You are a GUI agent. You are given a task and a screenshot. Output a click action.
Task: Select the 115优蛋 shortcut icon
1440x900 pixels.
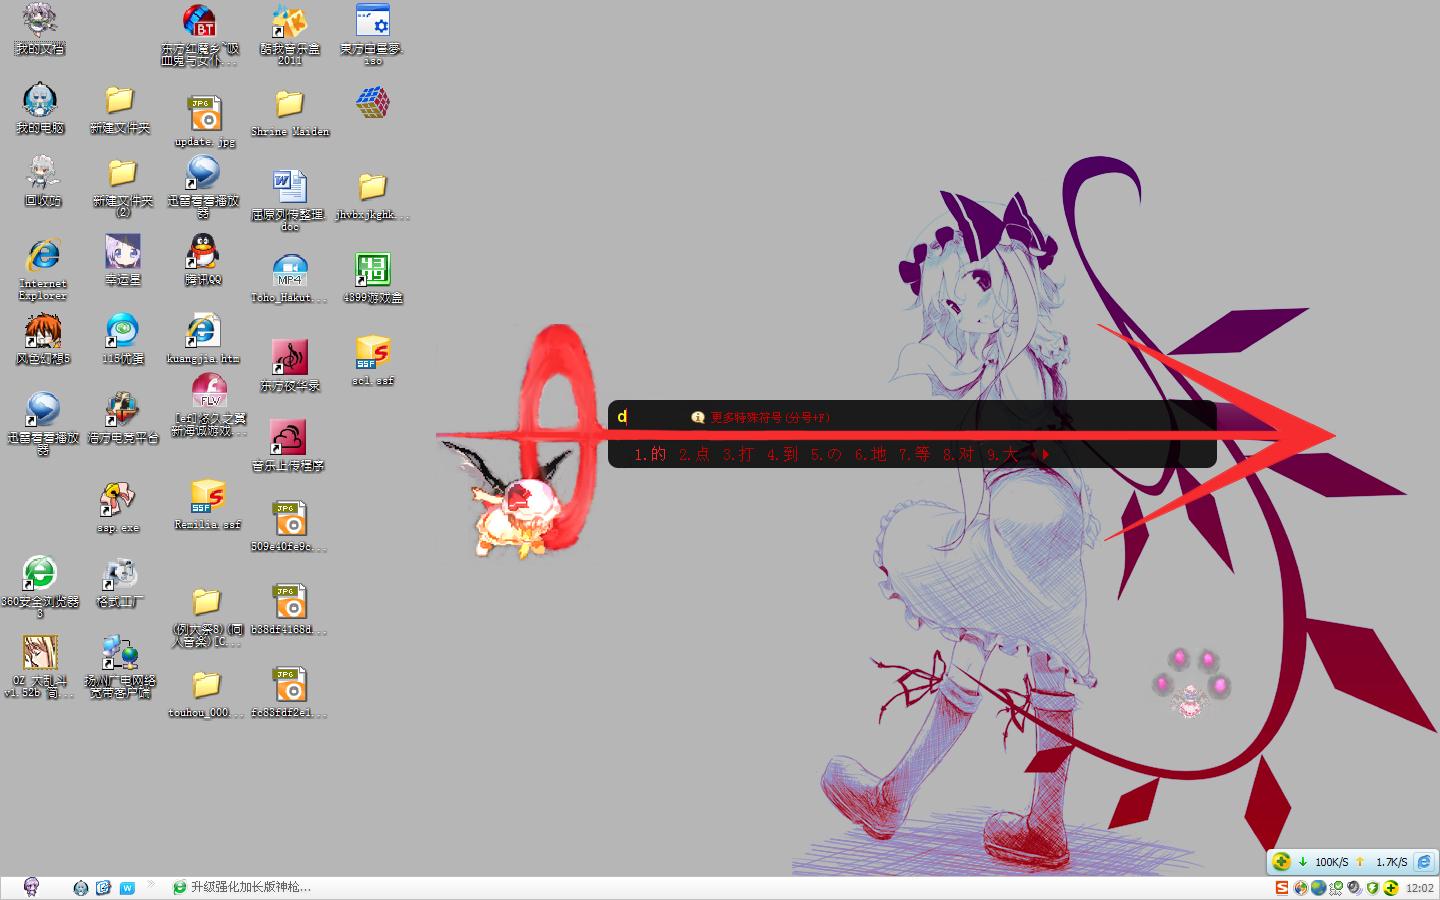(x=123, y=339)
